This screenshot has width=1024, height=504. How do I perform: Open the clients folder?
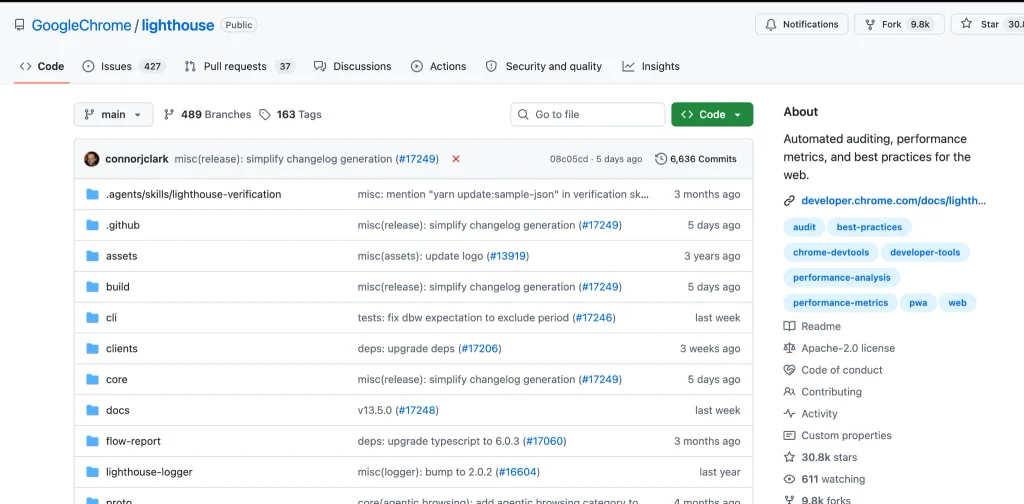121,348
